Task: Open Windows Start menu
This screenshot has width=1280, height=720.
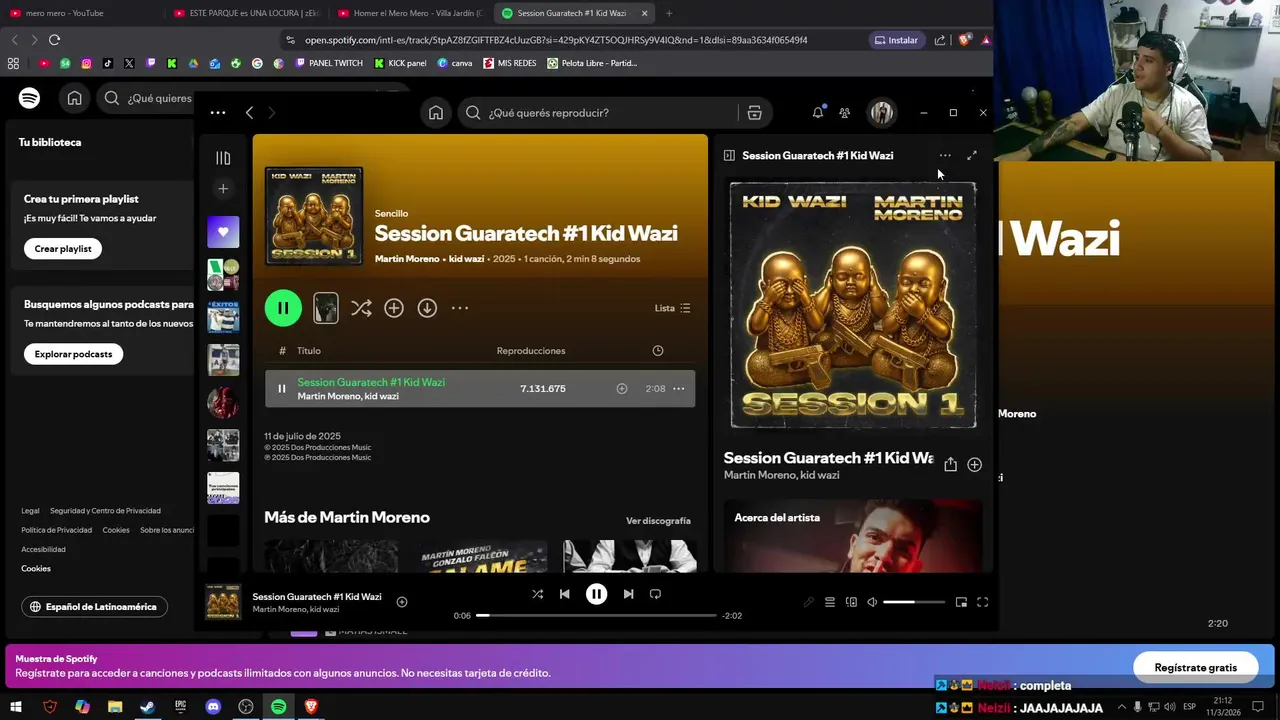Action: click(16, 707)
